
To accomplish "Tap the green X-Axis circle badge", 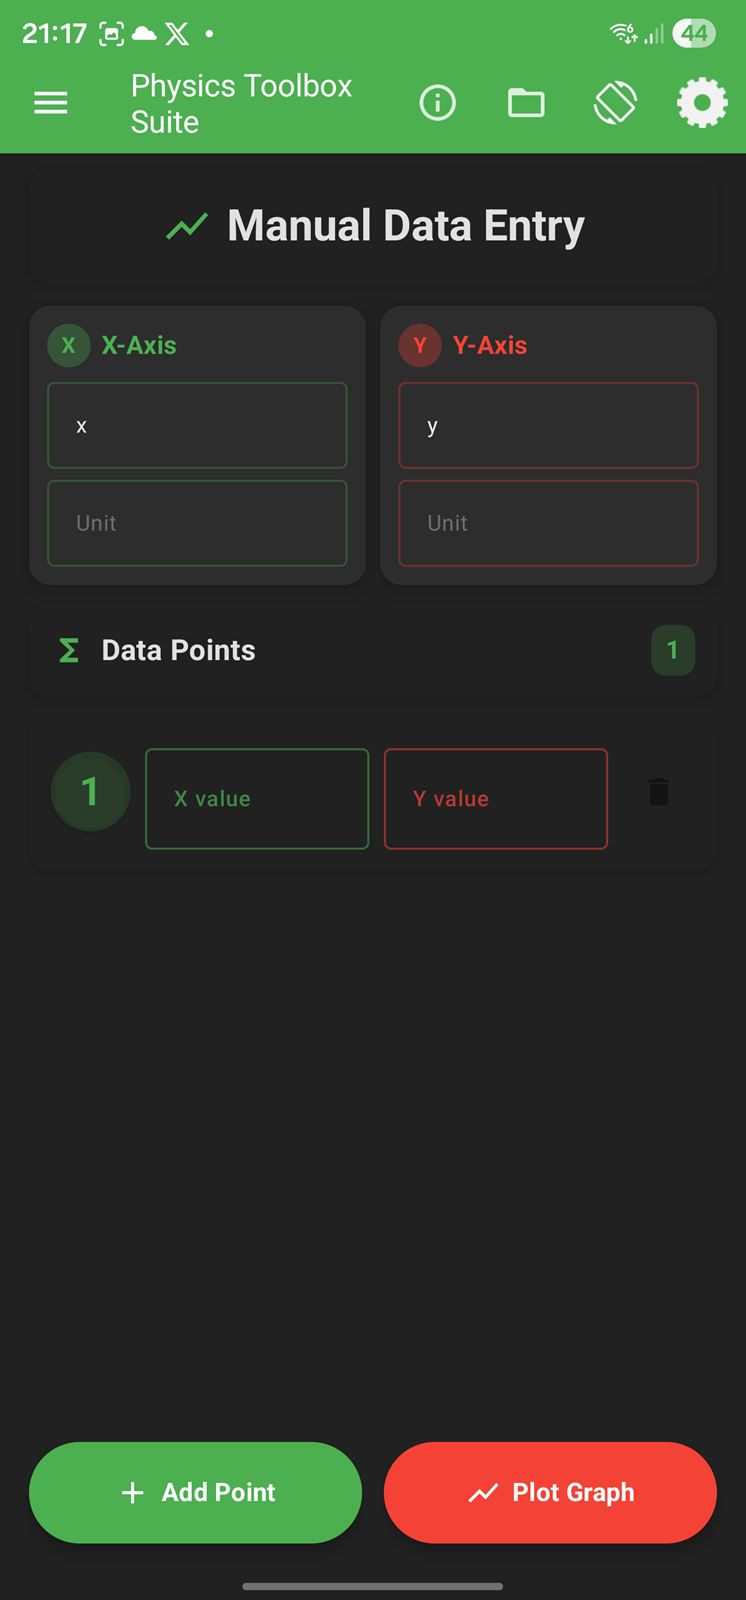I will click(x=69, y=346).
